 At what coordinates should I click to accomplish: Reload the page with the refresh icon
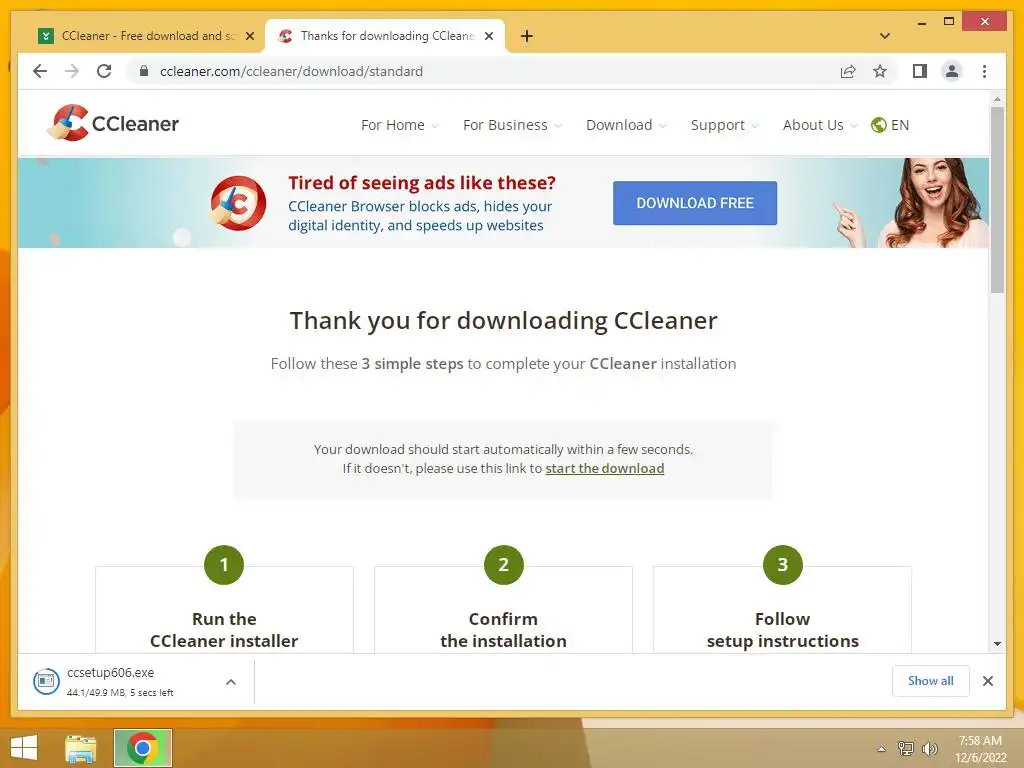click(104, 71)
